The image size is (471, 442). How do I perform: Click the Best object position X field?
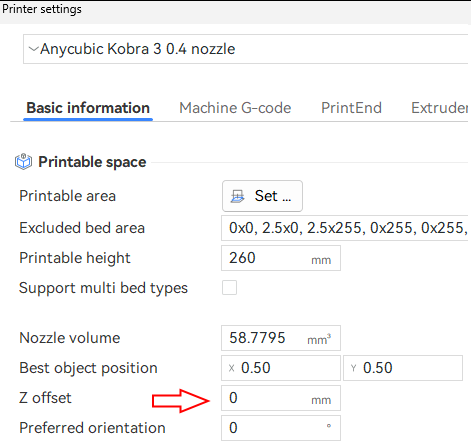pyautogui.click(x=281, y=368)
